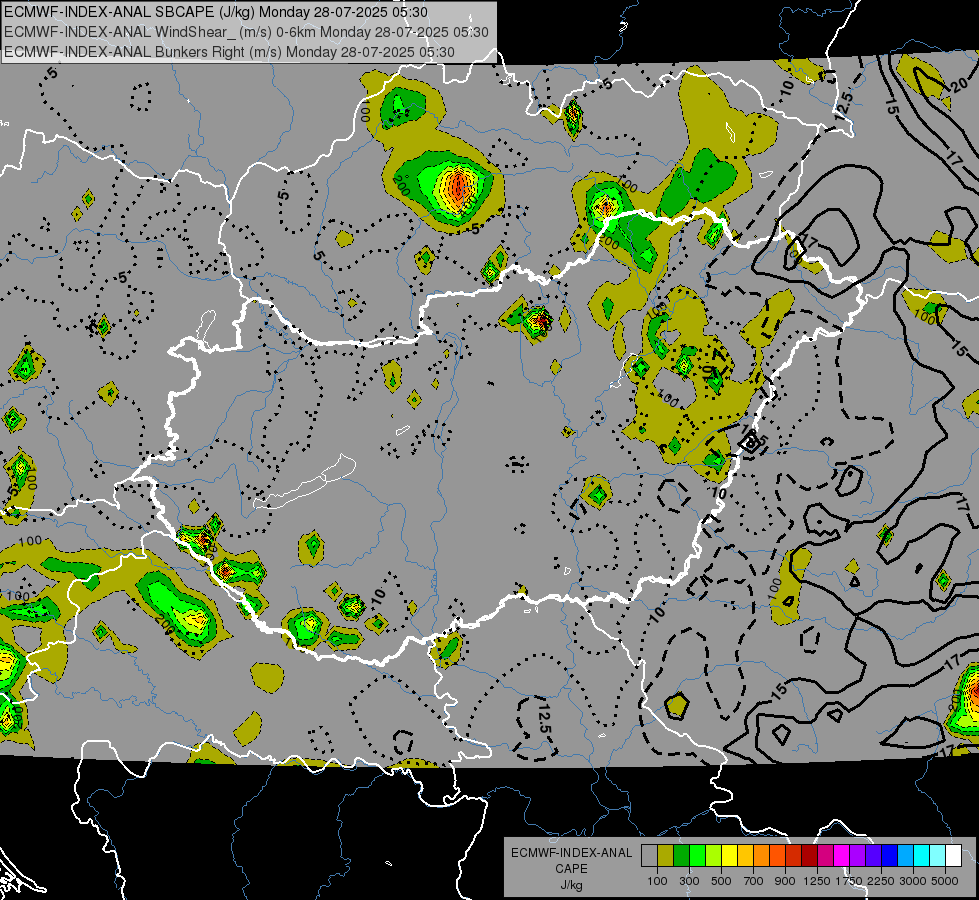Click the 500 legend scale label
Viewport: 979px width, 900px height.
point(721,881)
